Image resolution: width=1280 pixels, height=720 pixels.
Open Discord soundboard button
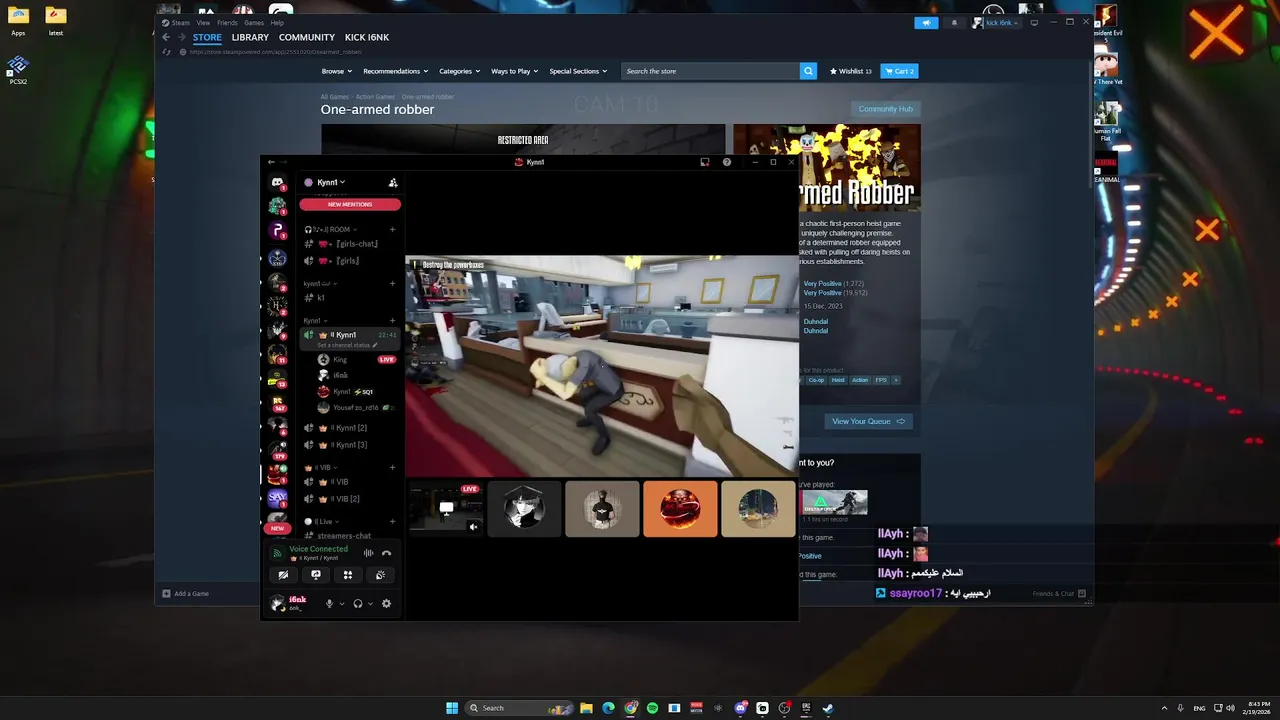coord(380,575)
